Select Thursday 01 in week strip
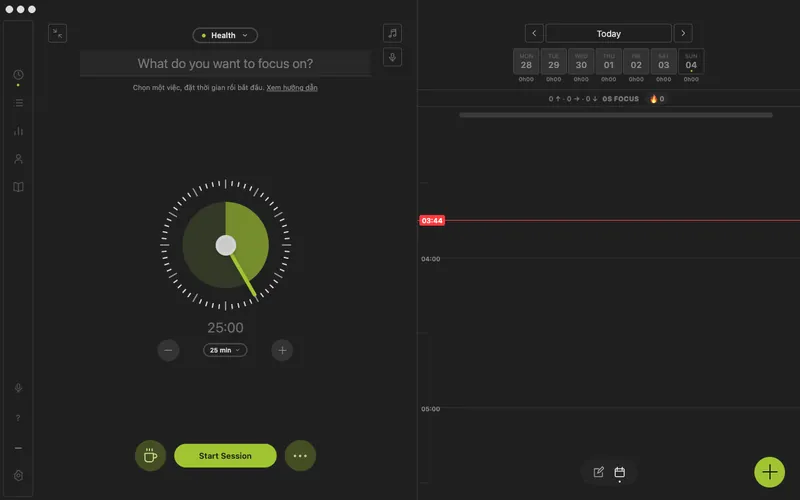Viewport: 800px width, 500px height. [609, 62]
